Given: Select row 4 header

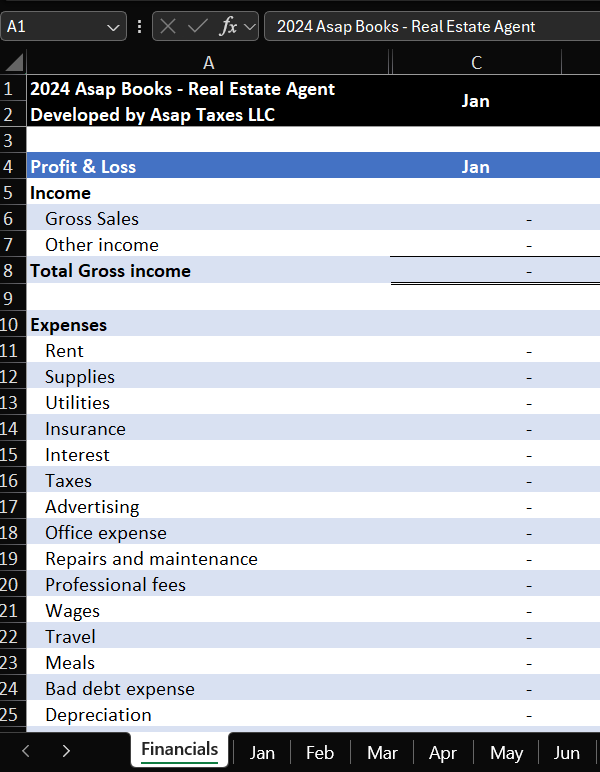Looking at the screenshot, I should tap(13, 166).
